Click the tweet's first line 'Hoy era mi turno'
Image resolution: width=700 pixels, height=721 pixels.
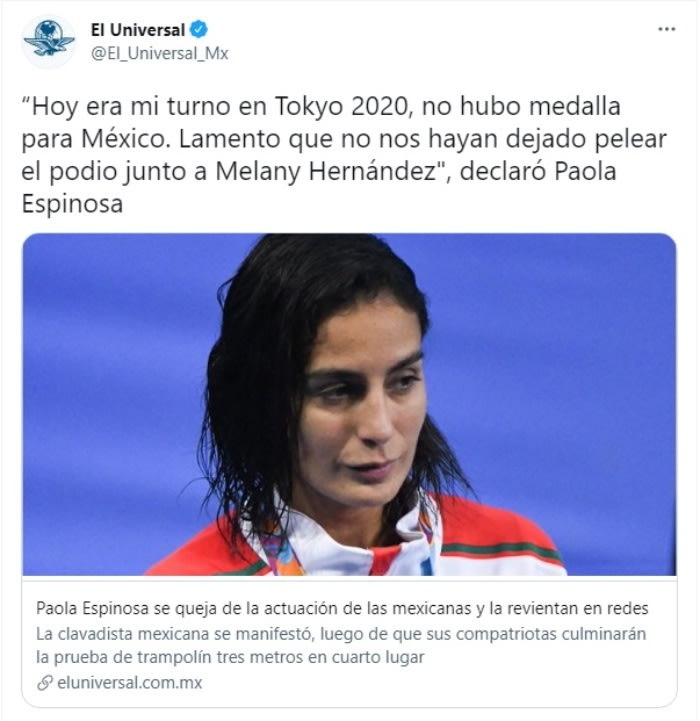click(321, 106)
